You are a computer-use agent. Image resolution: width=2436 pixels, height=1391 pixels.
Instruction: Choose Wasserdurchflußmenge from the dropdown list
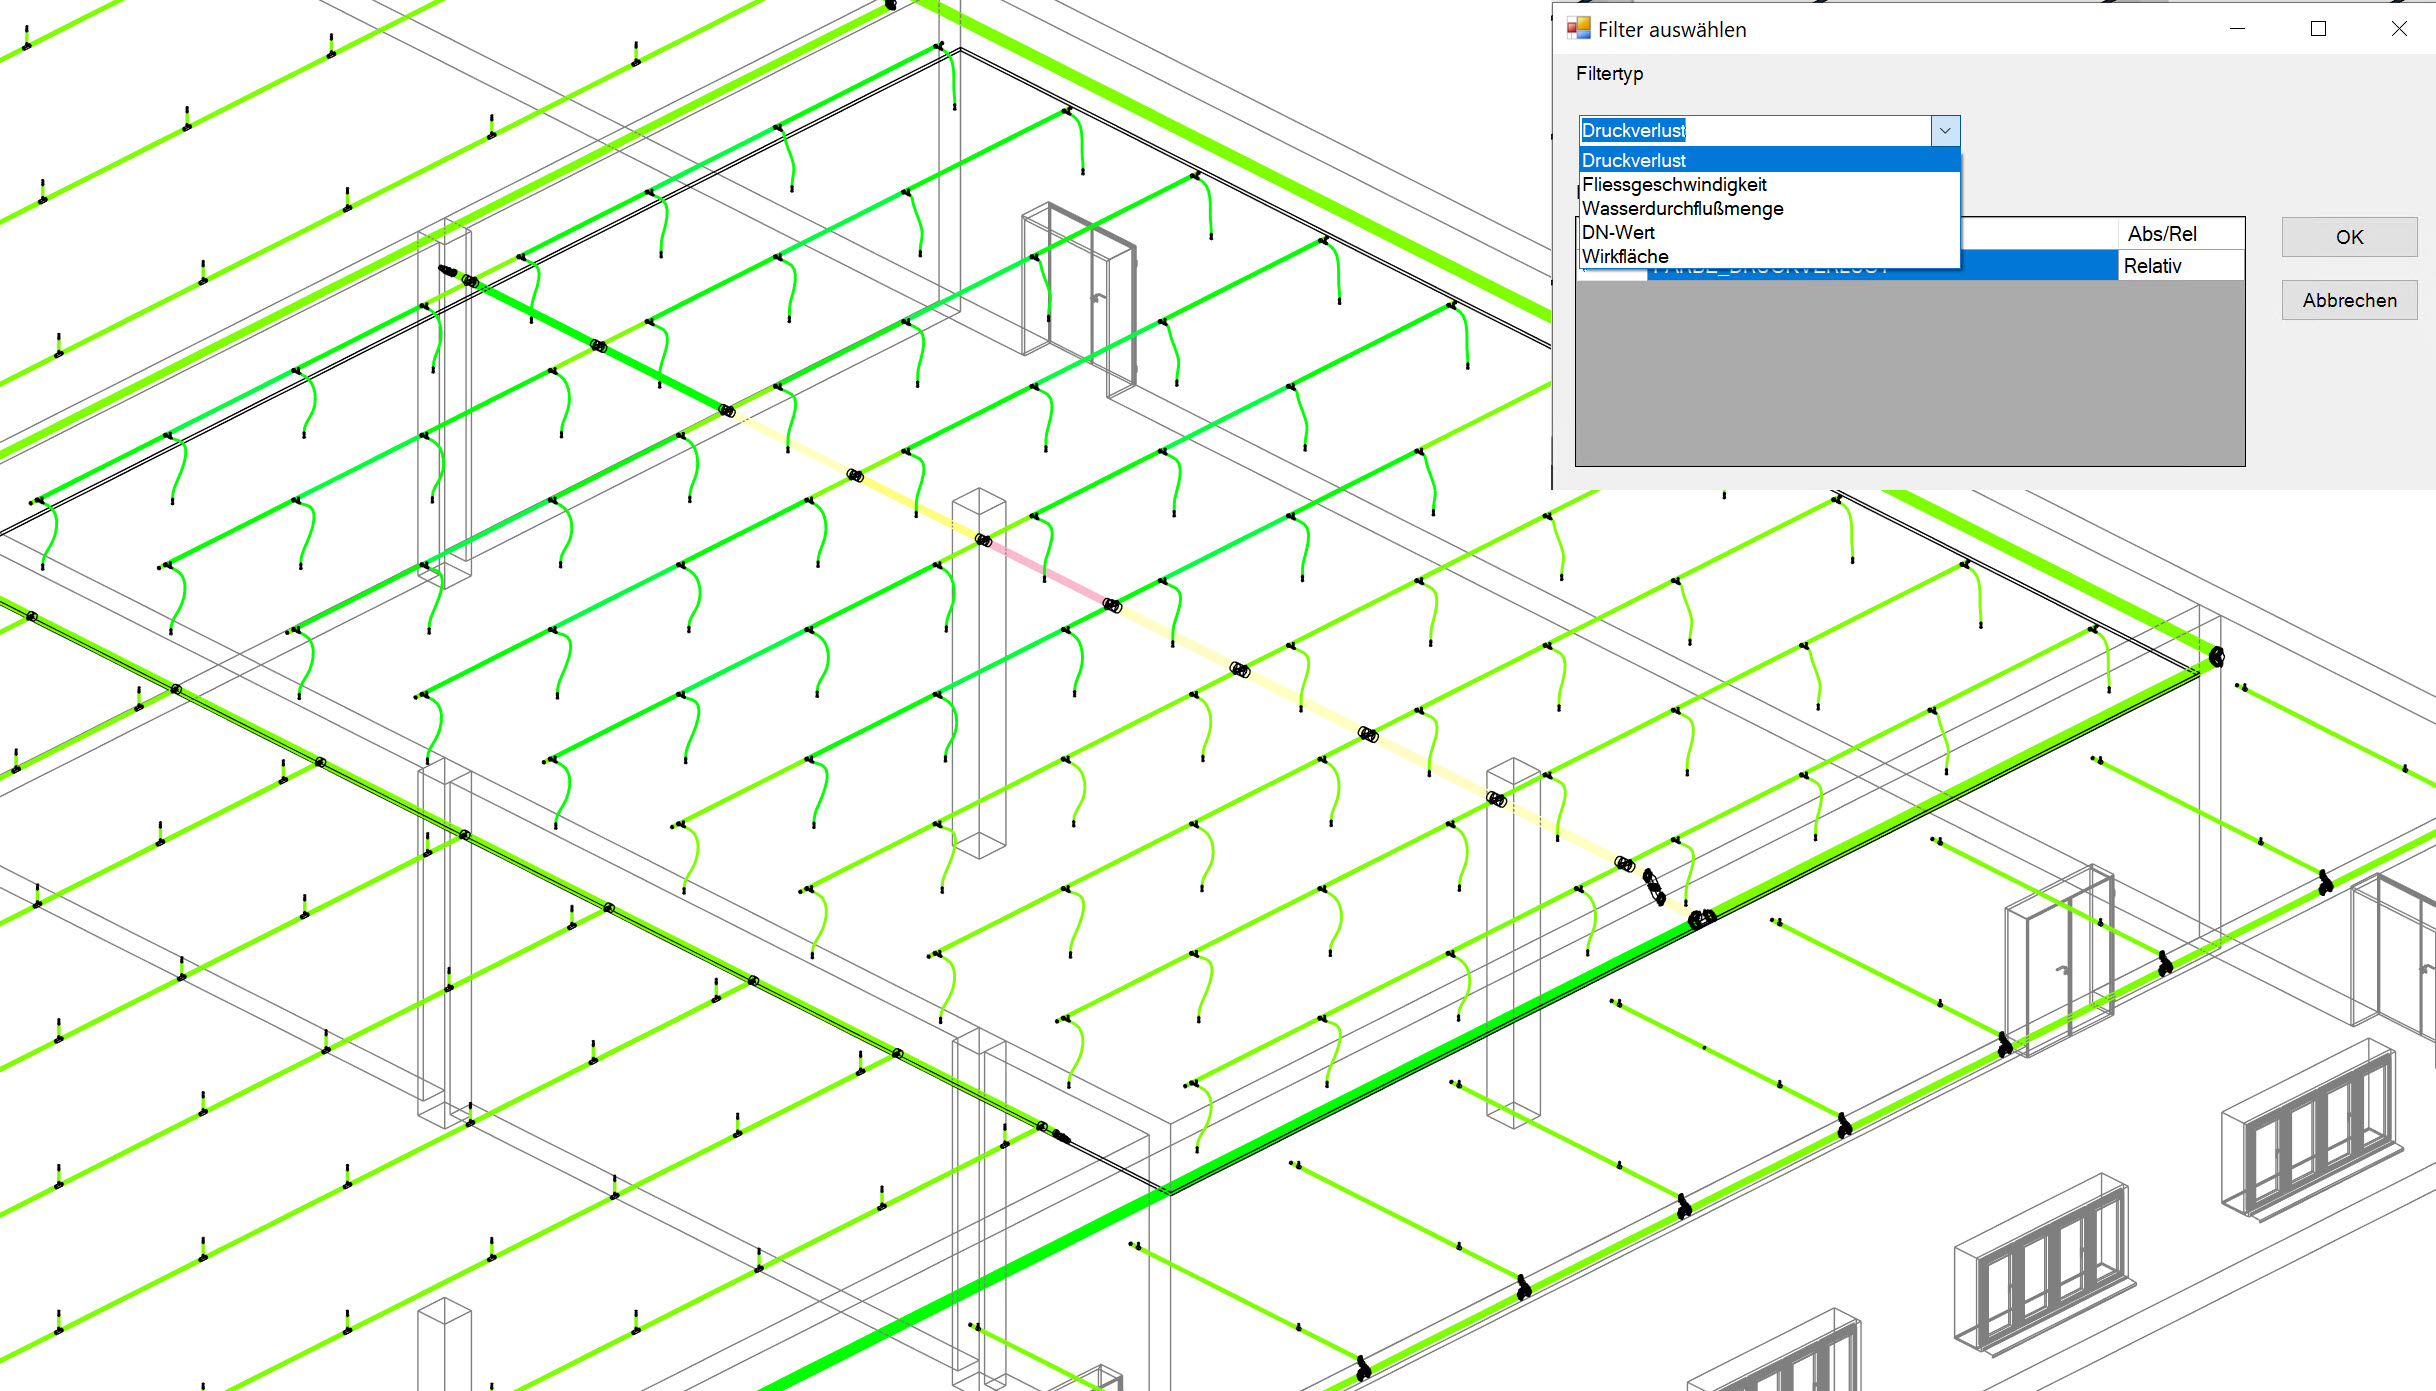point(1769,208)
